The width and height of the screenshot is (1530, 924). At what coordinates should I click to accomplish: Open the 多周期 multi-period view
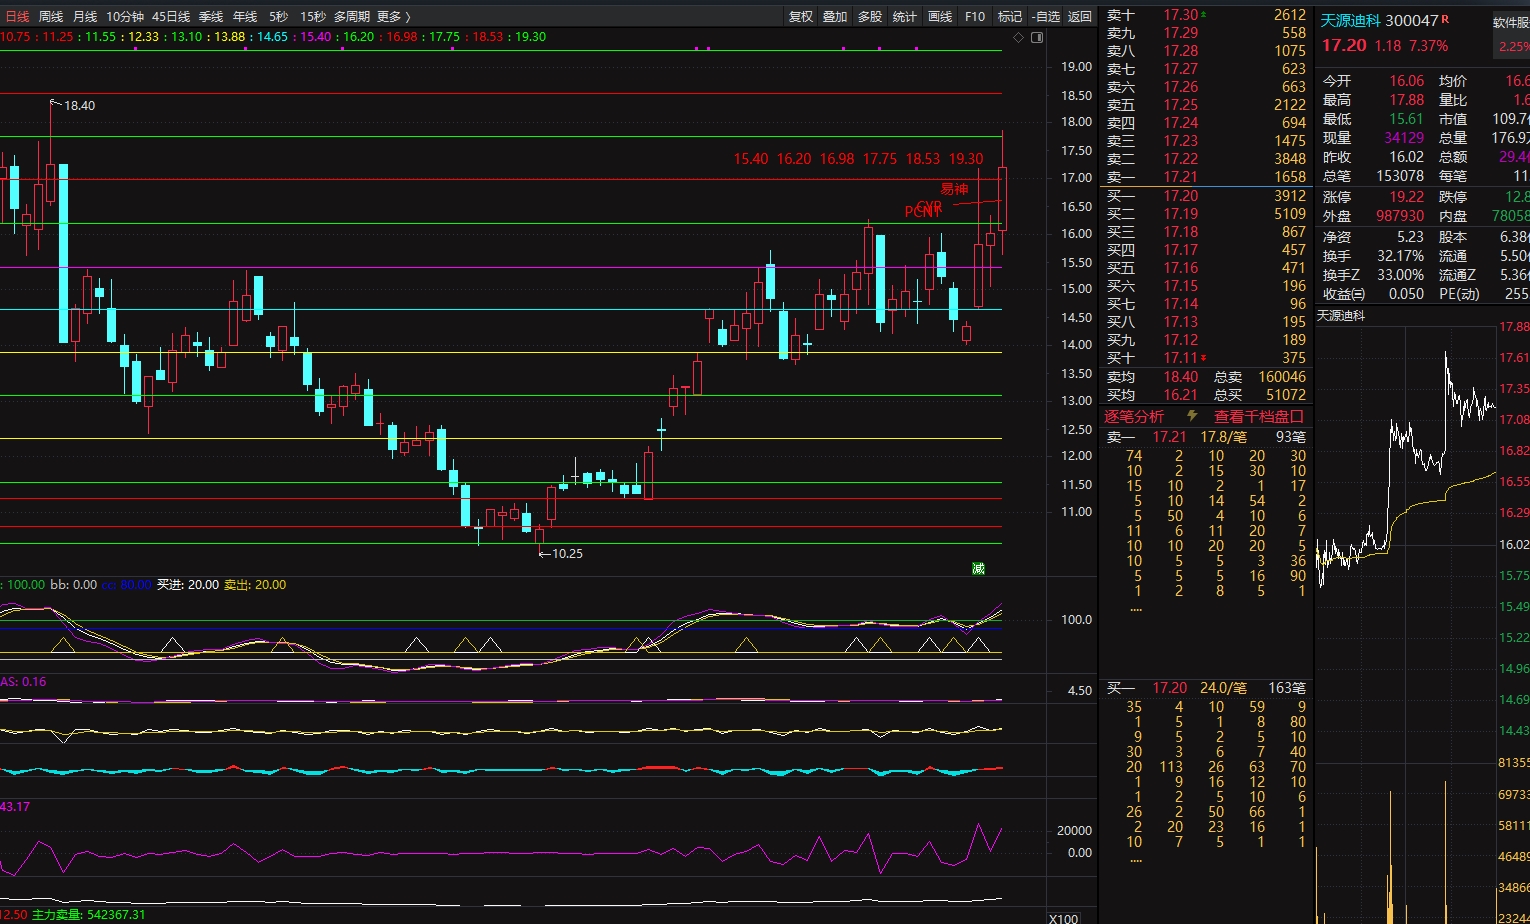[x=352, y=16]
